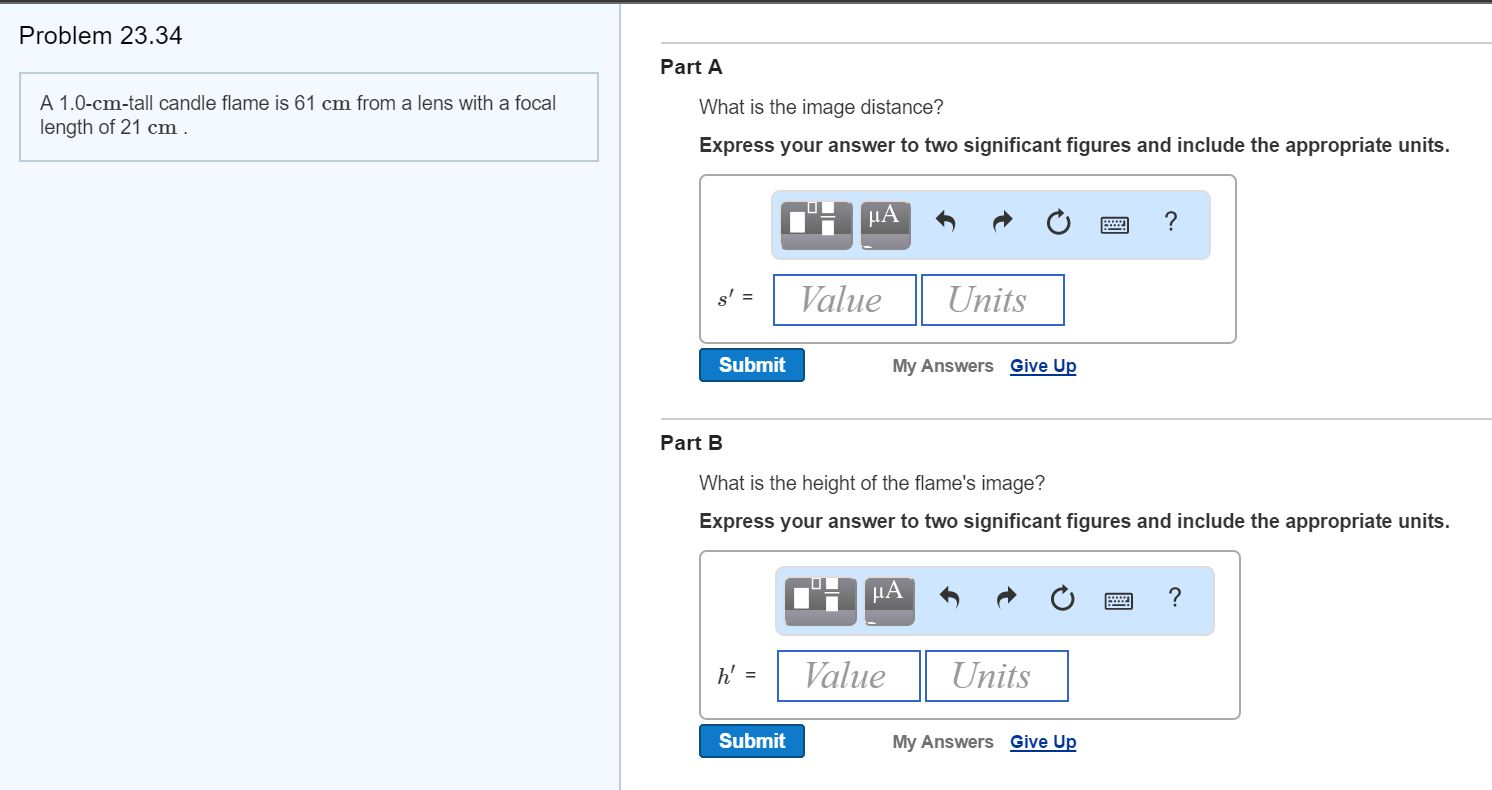The width and height of the screenshot is (1492, 790).
Task: Click Give Up link for Part B
Action: pos(1043,742)
